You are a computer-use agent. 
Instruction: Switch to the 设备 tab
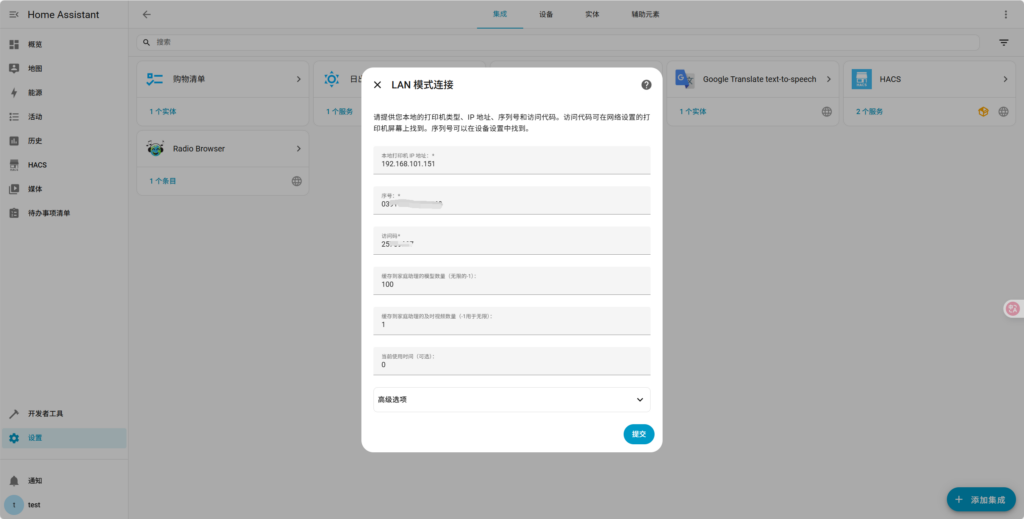click(x=546, y=15)
